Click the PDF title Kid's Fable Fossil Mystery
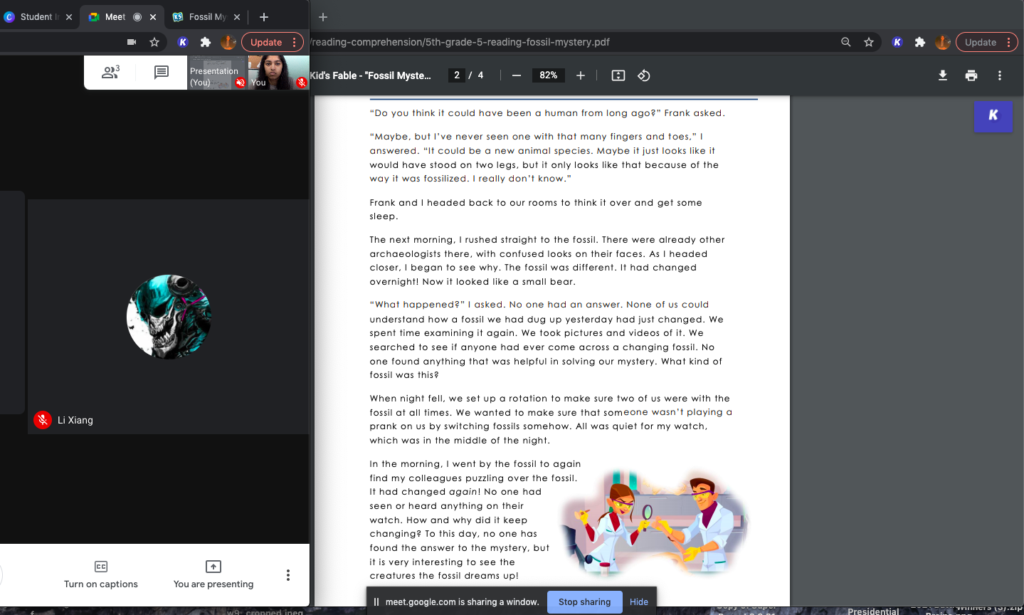The width and height of the screenshot is (1024, 615). (370, 75)
